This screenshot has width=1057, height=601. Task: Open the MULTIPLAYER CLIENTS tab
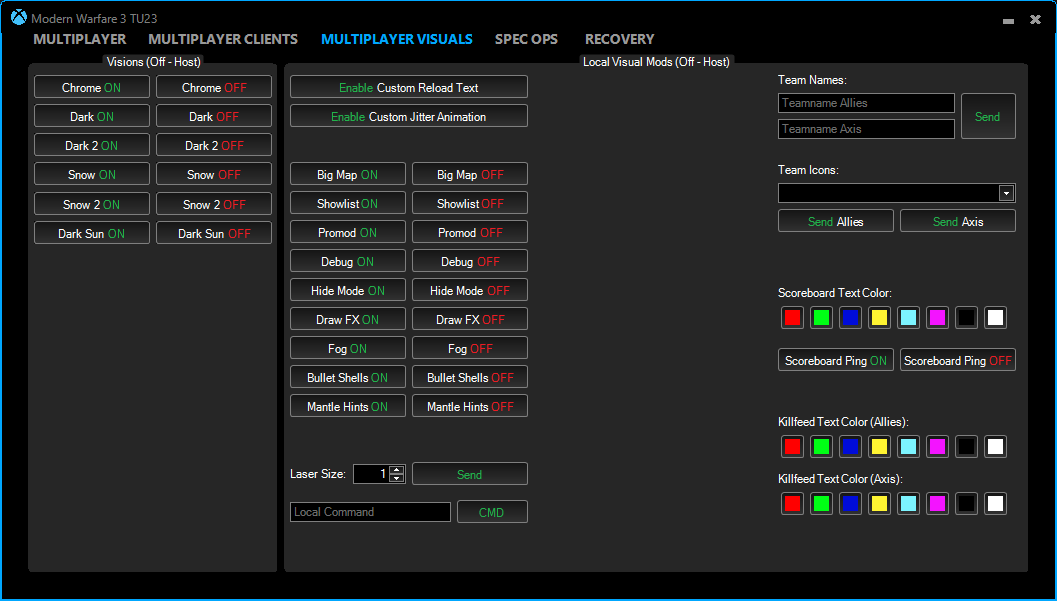coord(223,39)
